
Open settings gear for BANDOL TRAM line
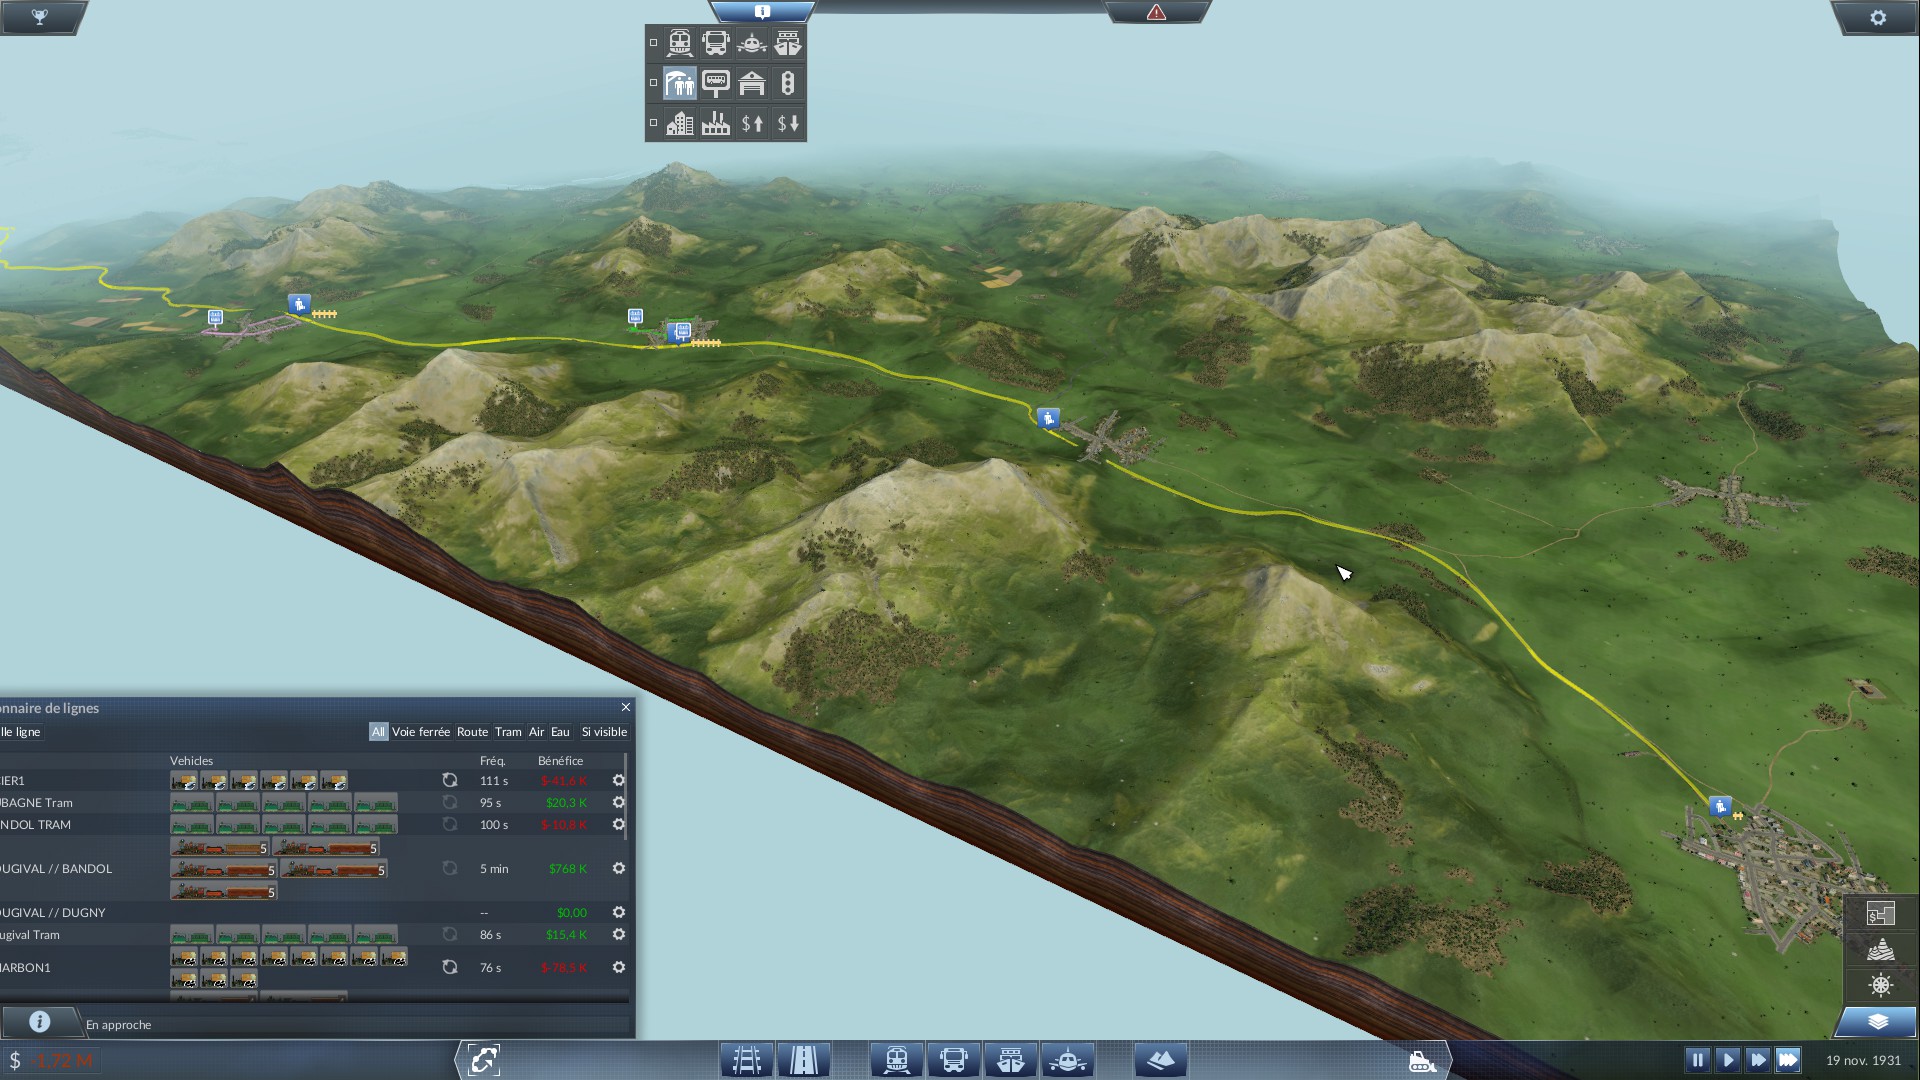[619, 825]
